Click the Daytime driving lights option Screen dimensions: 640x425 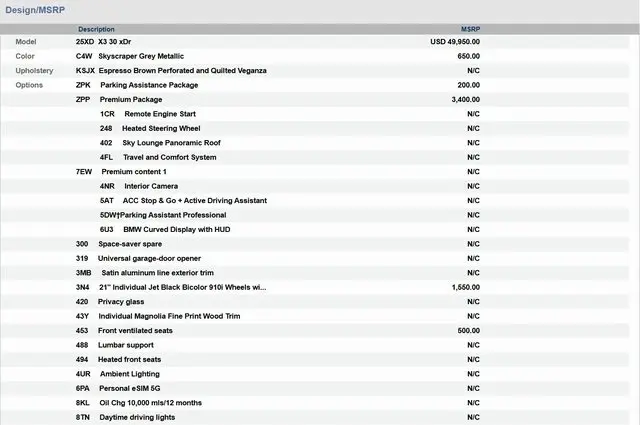pos(137,417)
